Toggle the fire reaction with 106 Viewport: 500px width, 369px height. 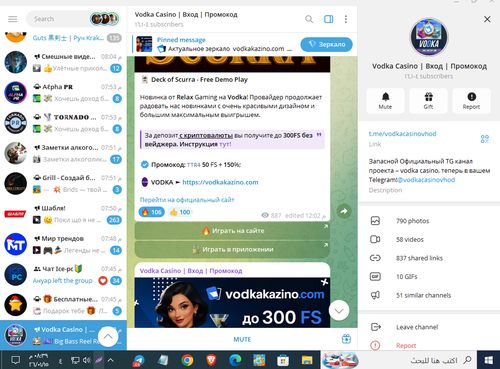click(151, 212)
